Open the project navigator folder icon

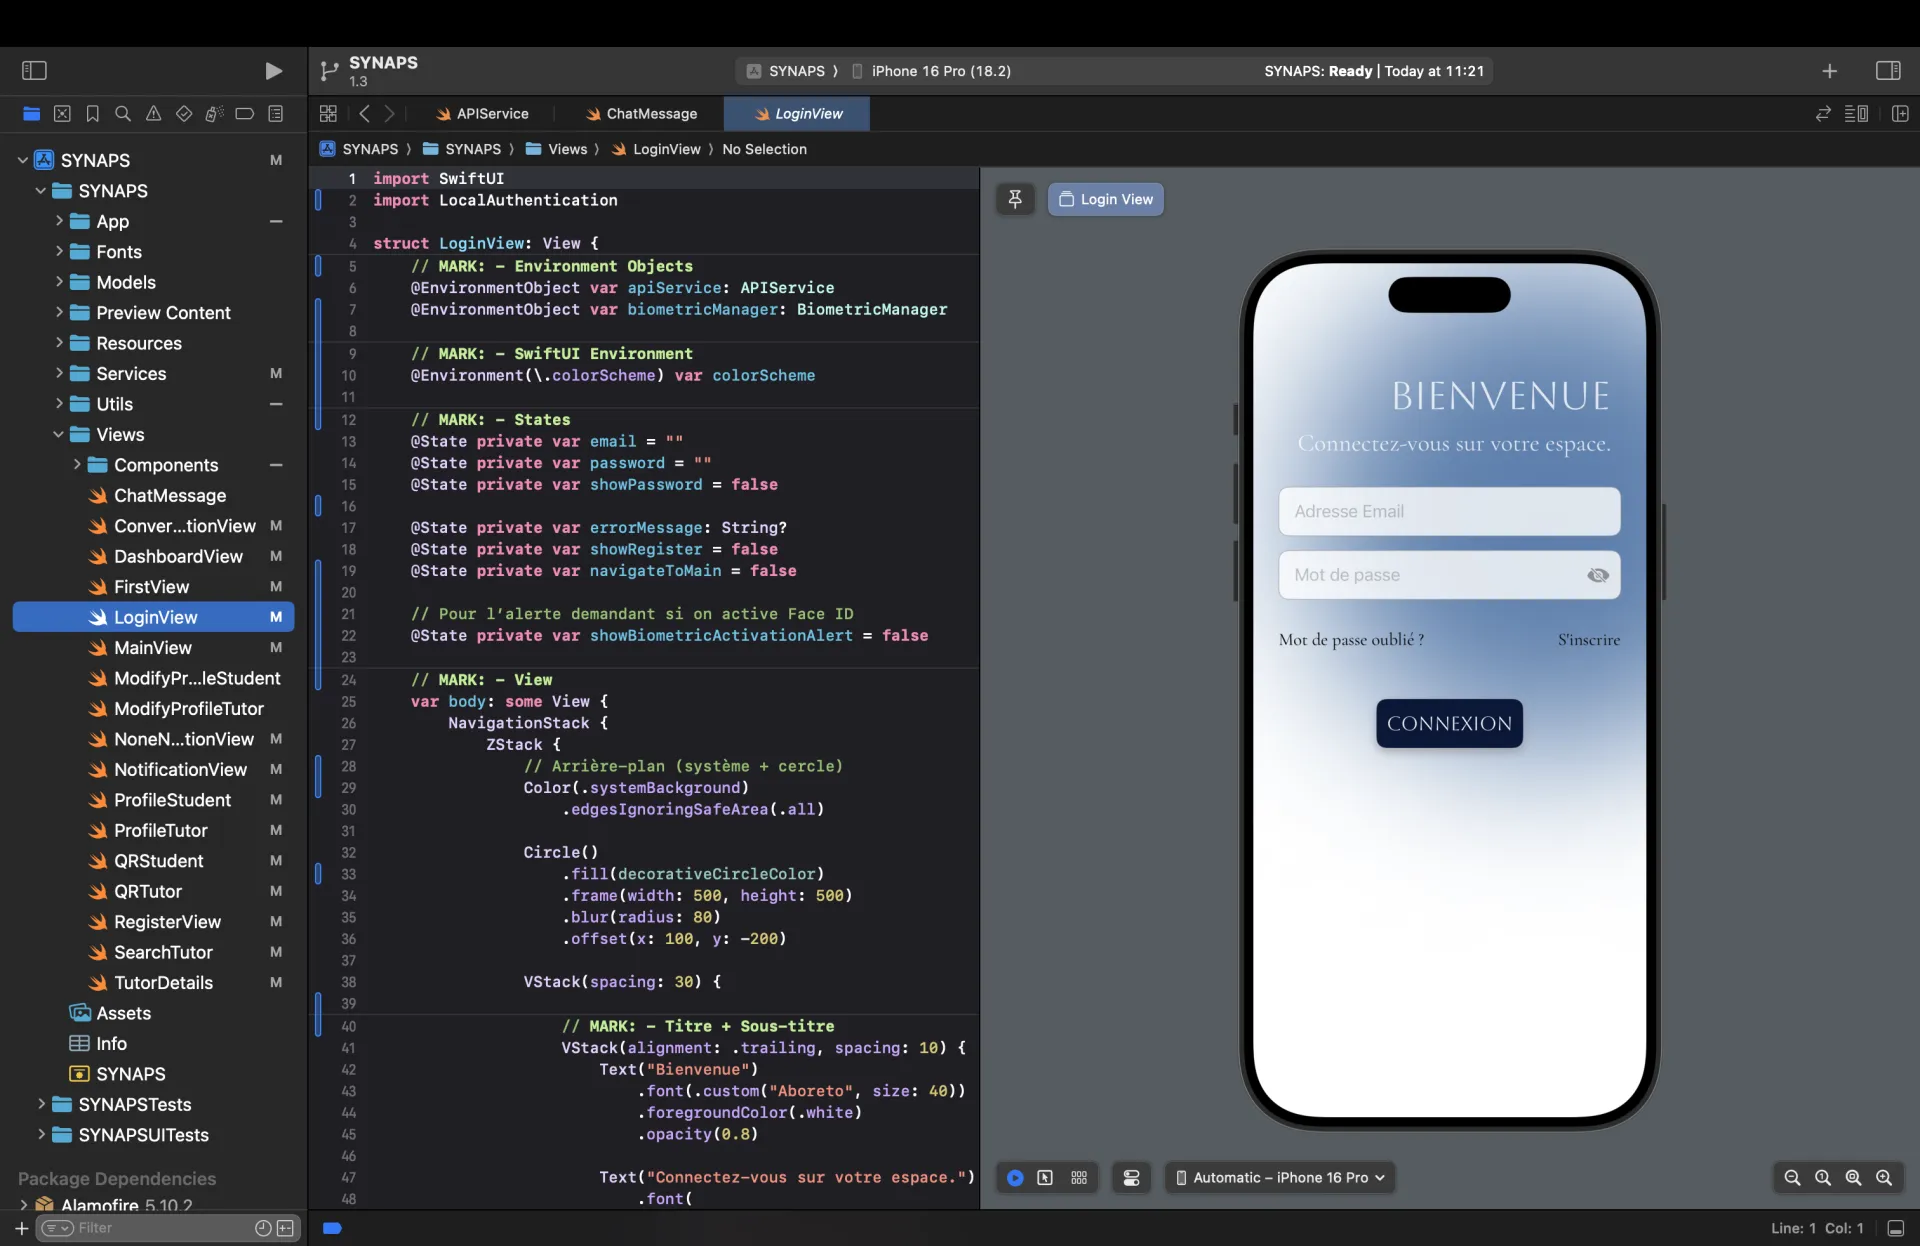click(x=32, y=114)
